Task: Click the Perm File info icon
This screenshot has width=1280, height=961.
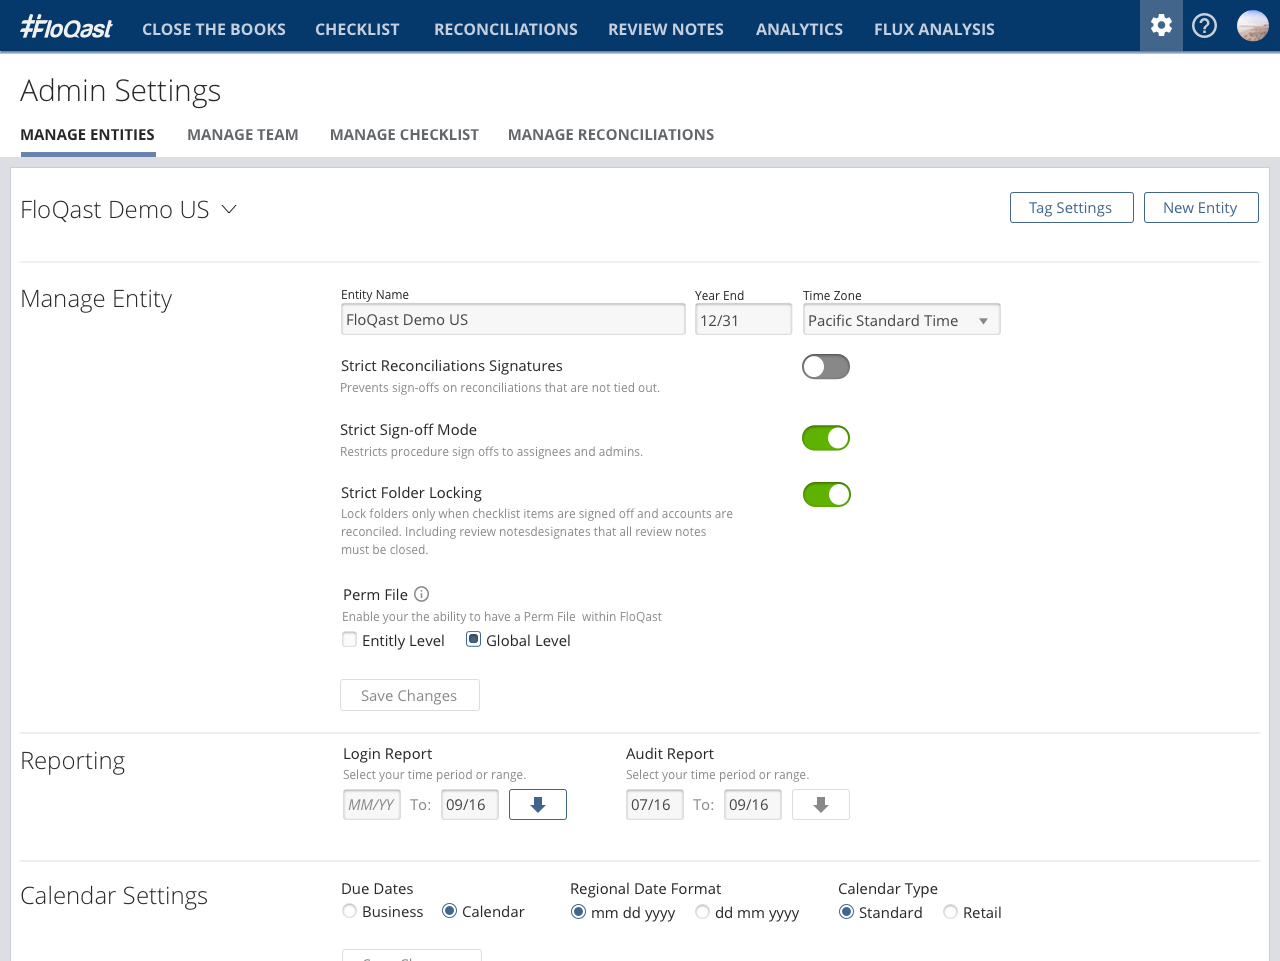Action: (x=422, y=594)
